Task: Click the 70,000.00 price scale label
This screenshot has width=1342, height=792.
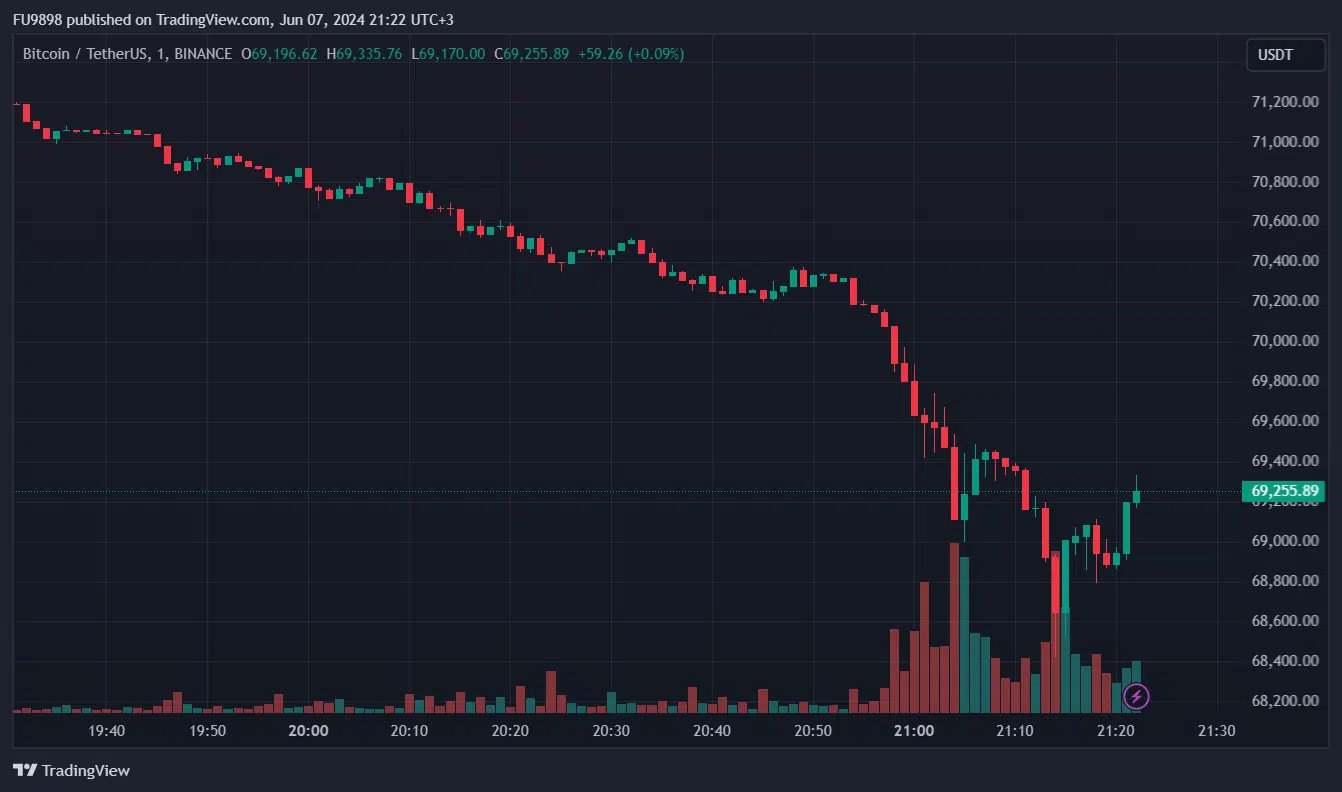Action: 1285,341
